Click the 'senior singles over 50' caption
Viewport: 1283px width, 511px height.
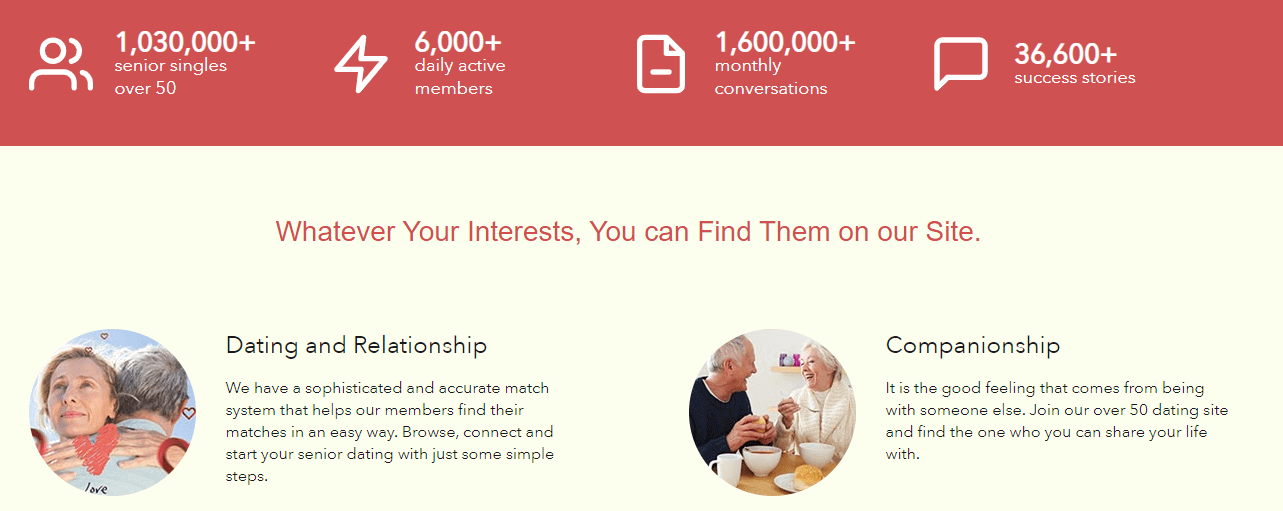(x=170, y=77)
